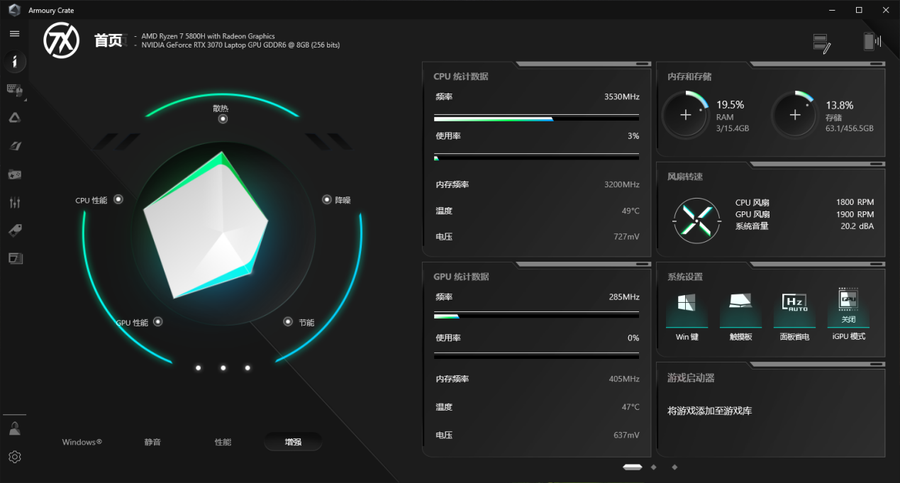Screen dimensions: 900x483
Task: Open the GameVisual icon in sidebar
Action: click(x=15, y=146)
